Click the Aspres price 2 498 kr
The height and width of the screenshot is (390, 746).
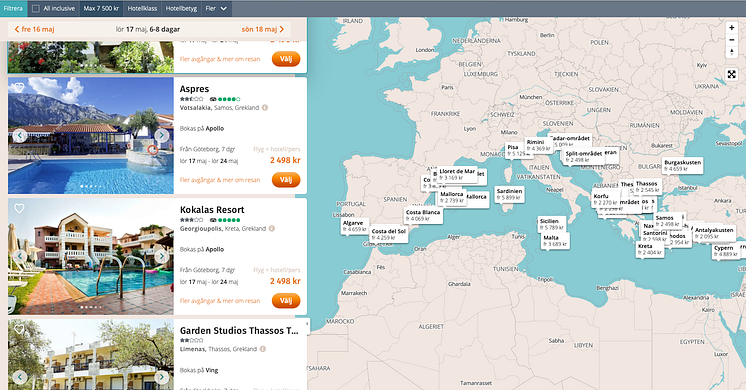[285, 160]
